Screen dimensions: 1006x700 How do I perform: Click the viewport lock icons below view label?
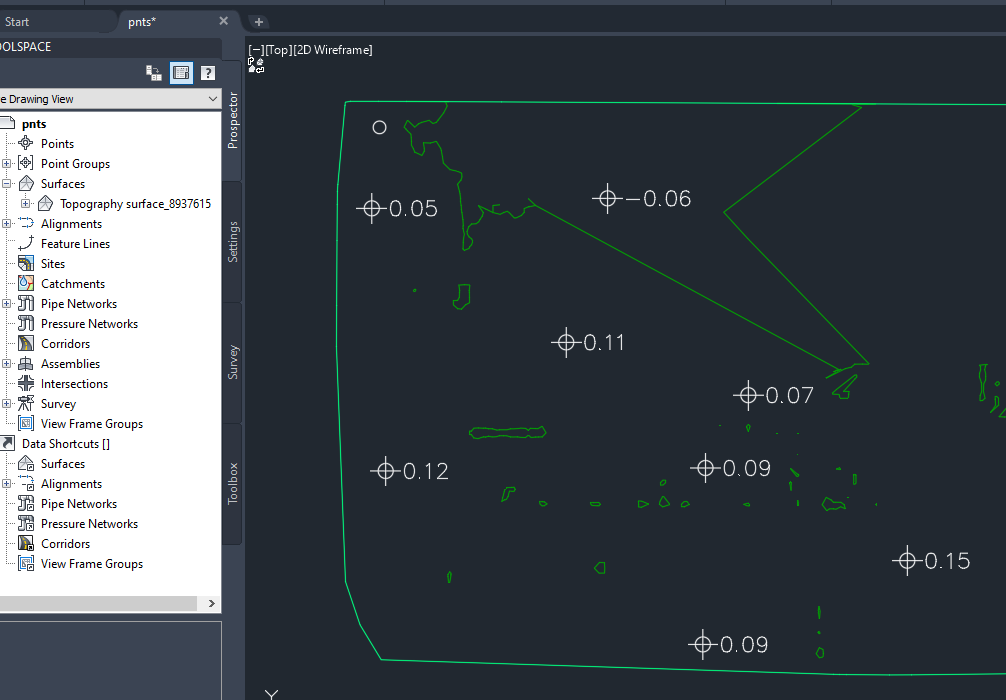point(256,65)
